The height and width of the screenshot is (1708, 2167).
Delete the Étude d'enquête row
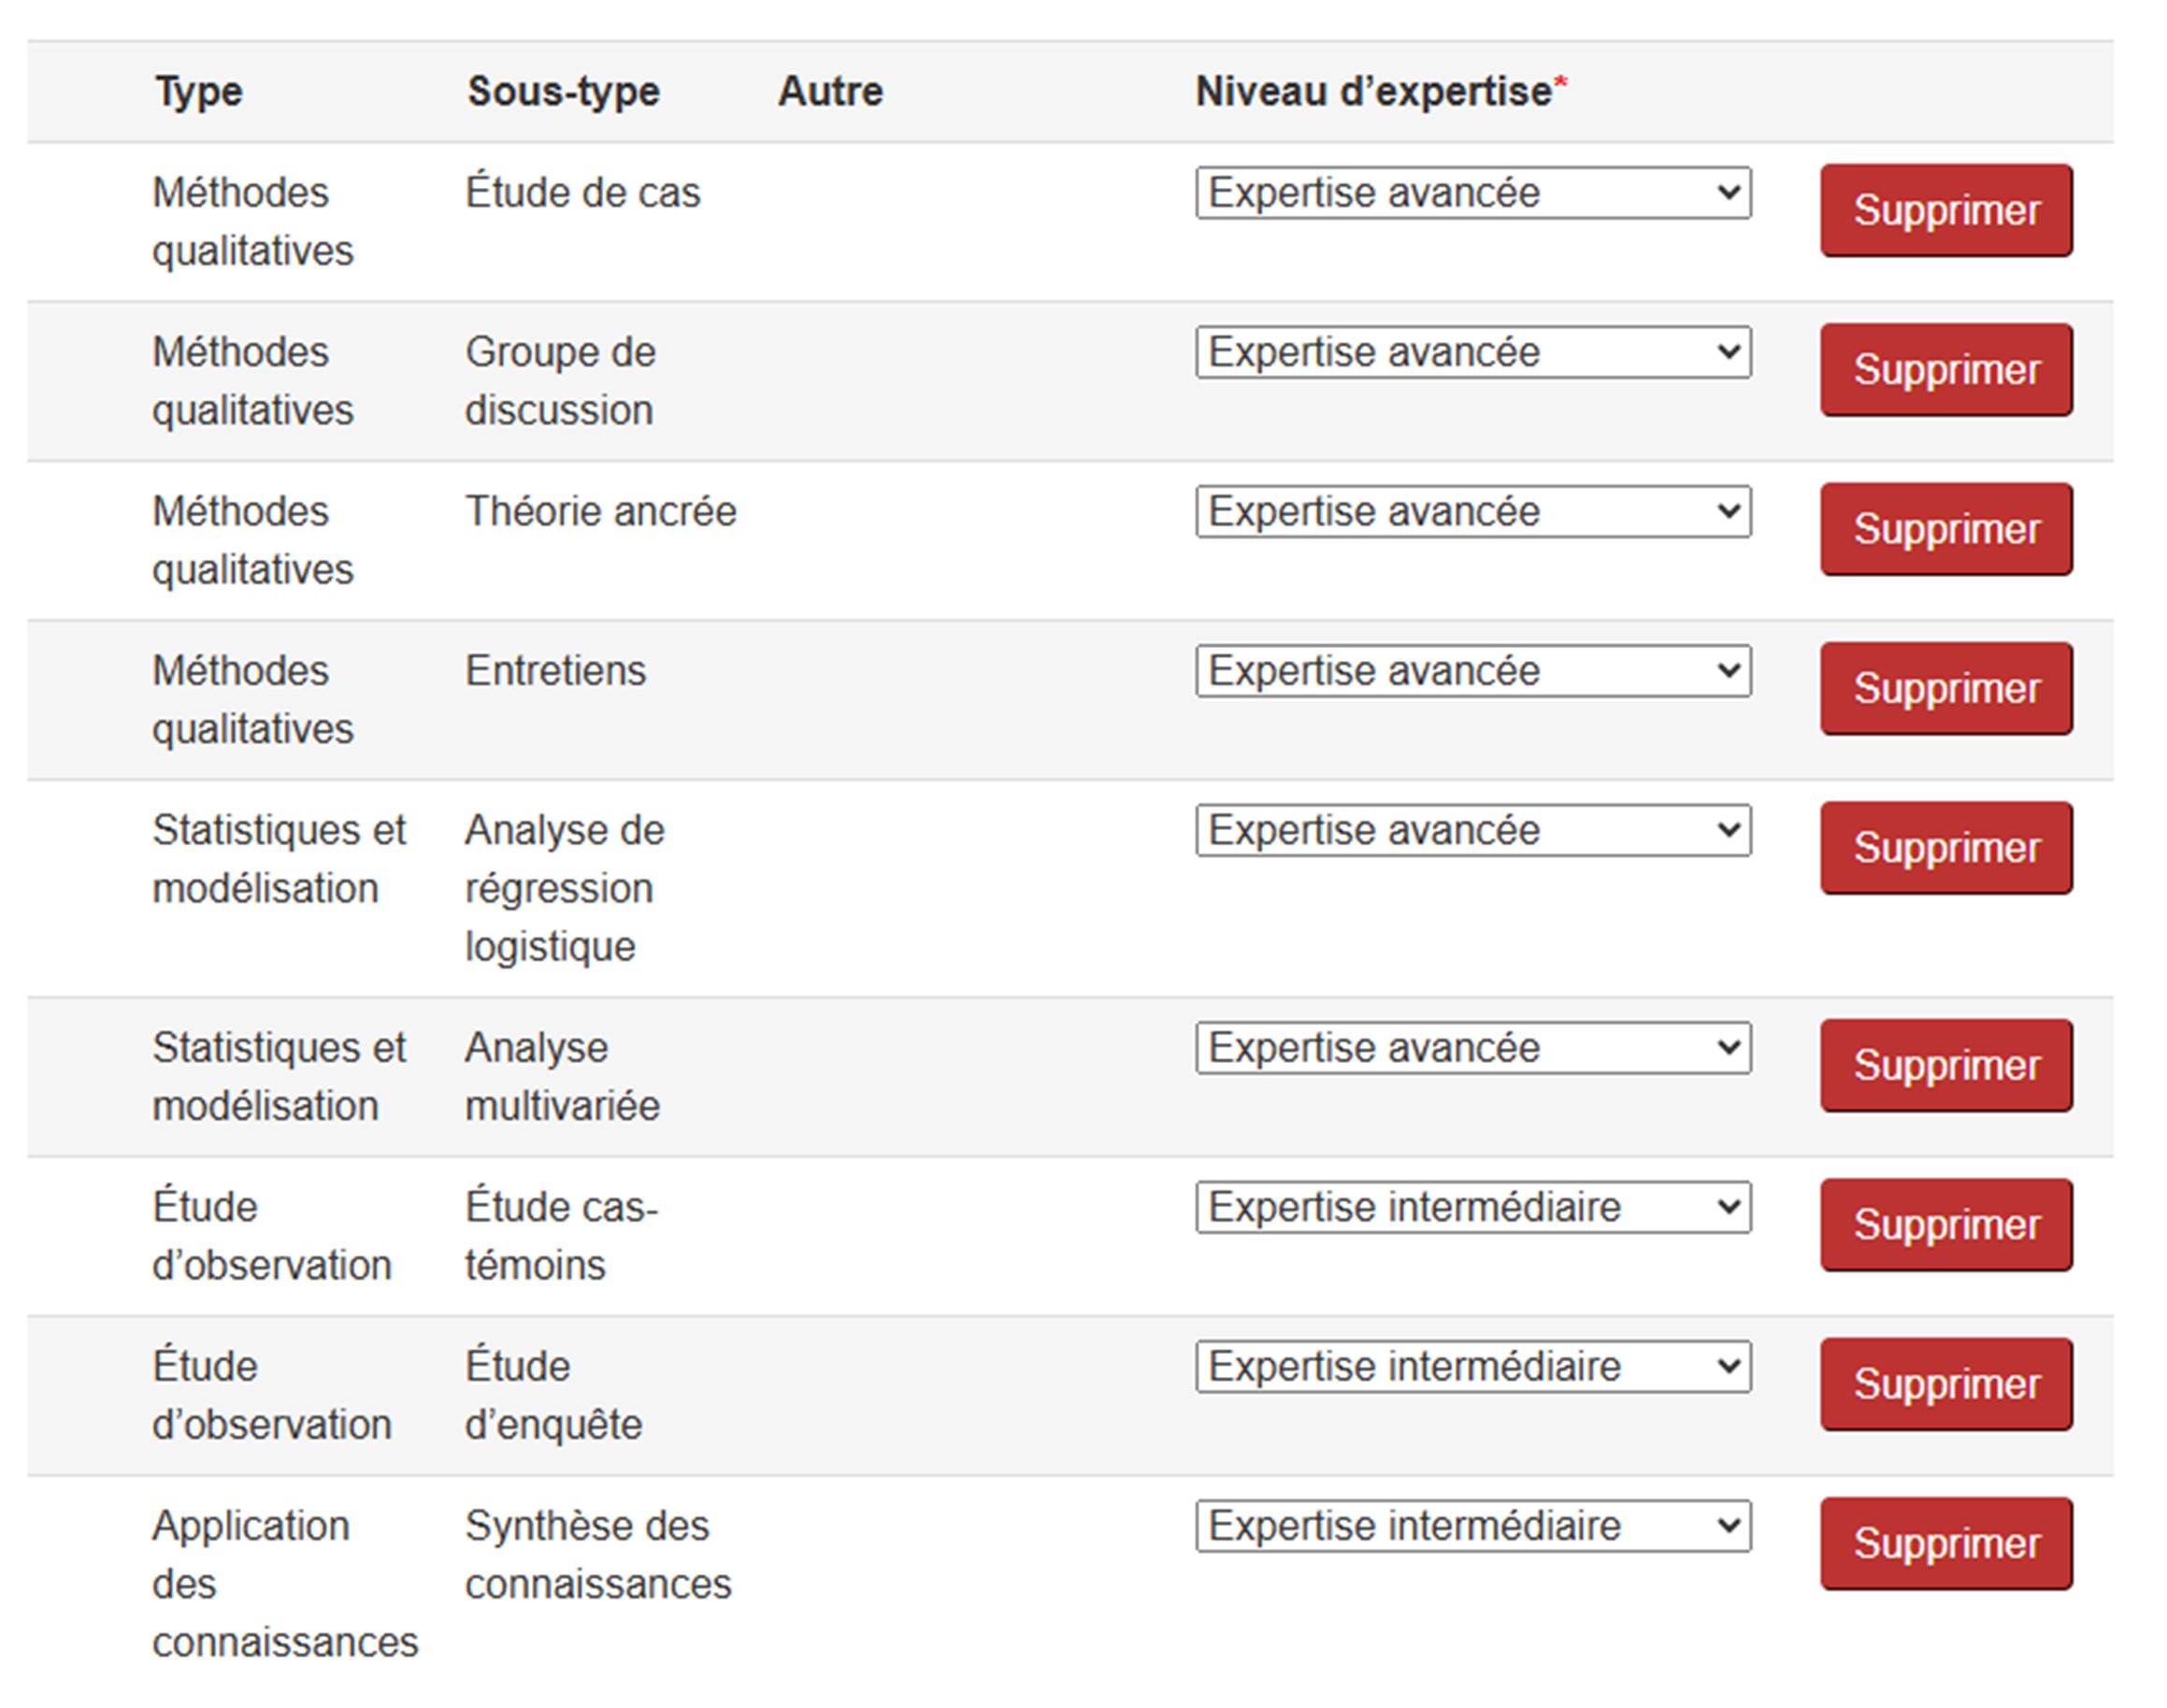click(1945, 1384)
